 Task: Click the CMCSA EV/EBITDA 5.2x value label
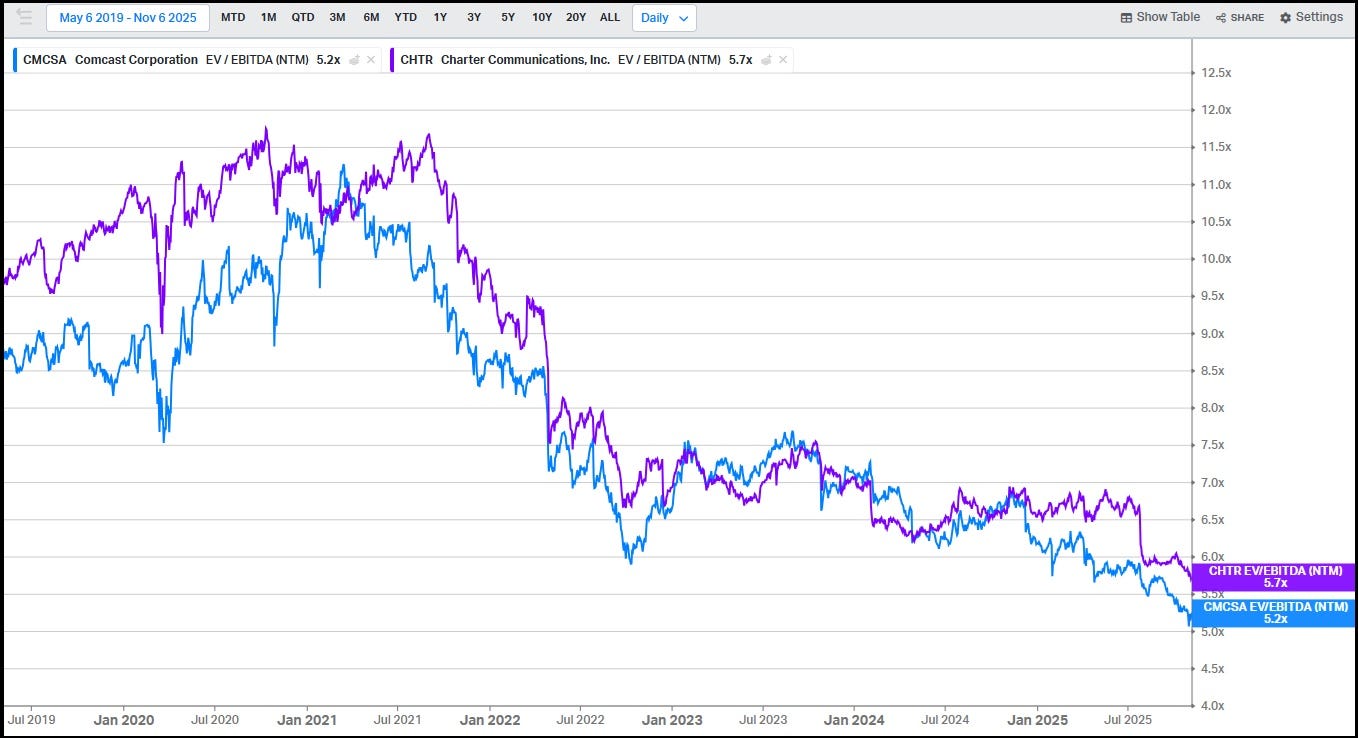click(x=1275, y=613)
